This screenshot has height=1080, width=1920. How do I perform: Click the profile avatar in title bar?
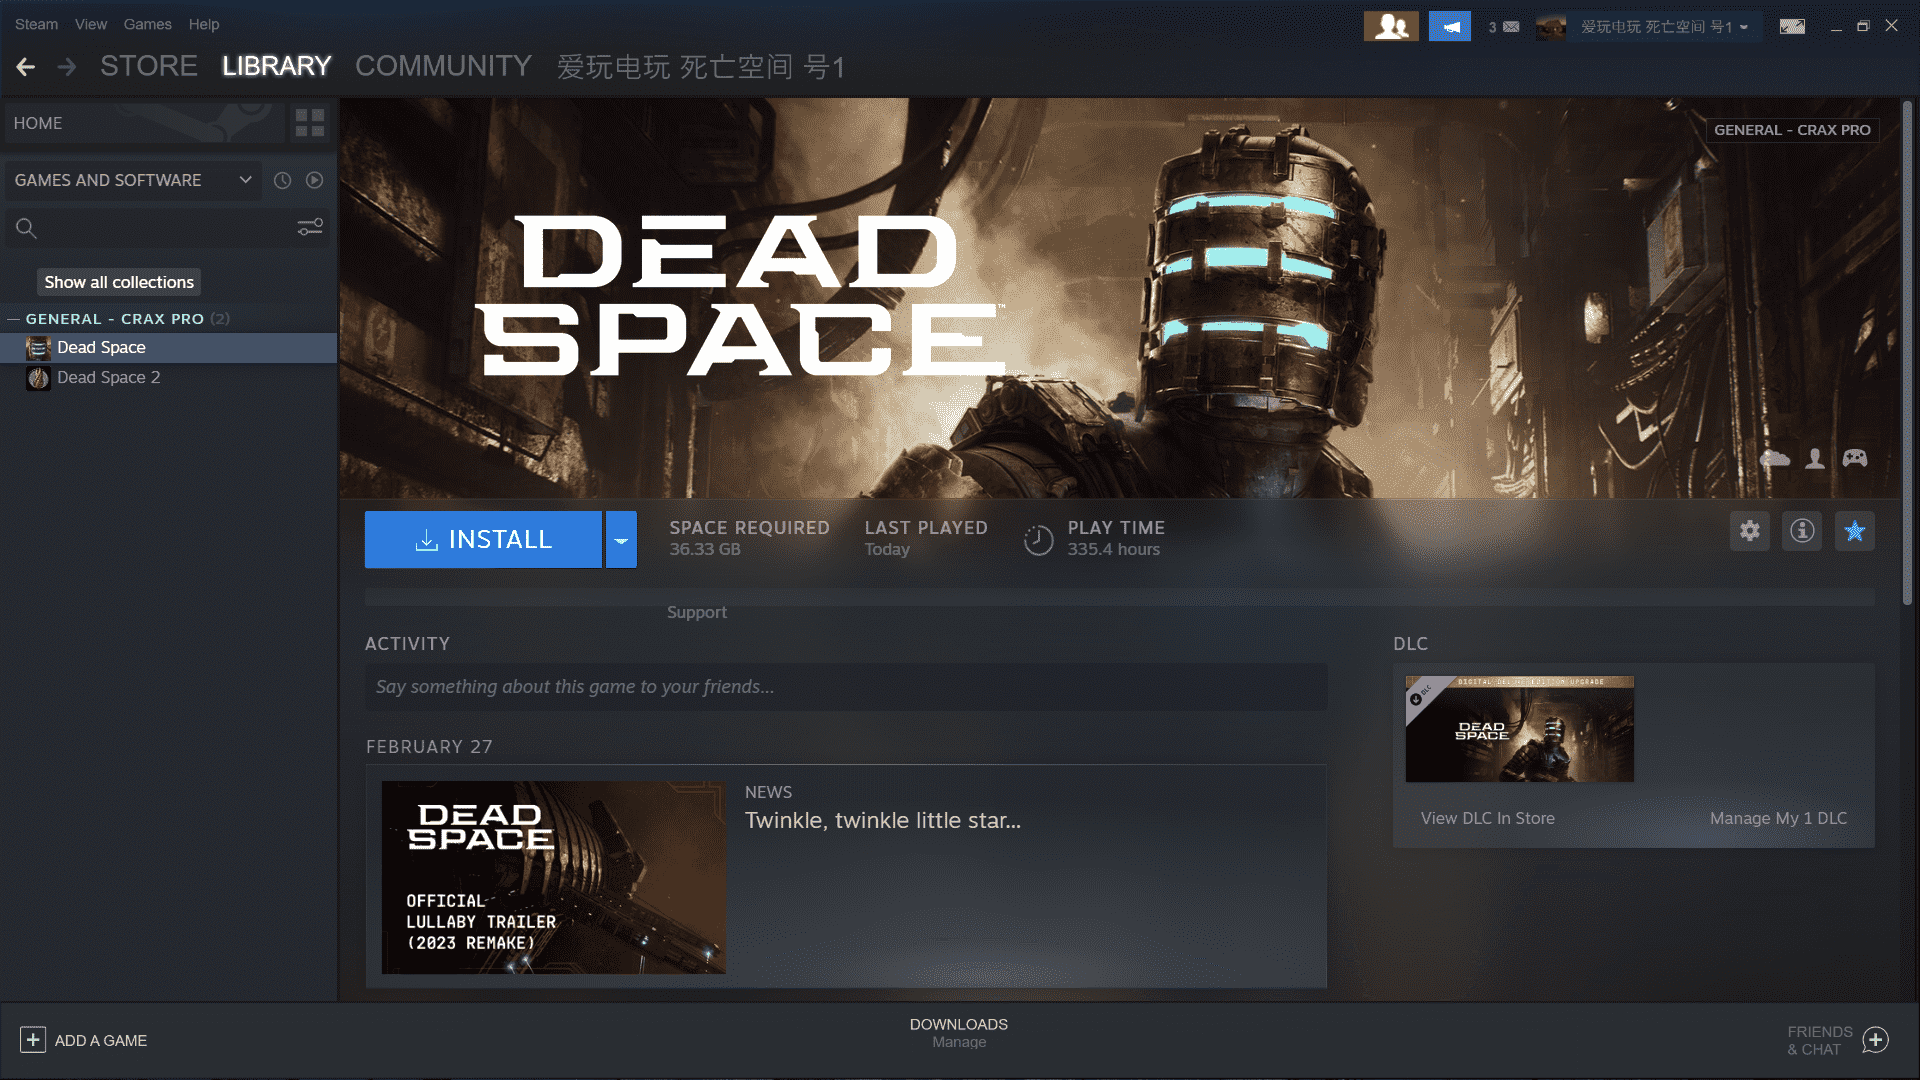pyautogui.click(x=1551, y=27)
